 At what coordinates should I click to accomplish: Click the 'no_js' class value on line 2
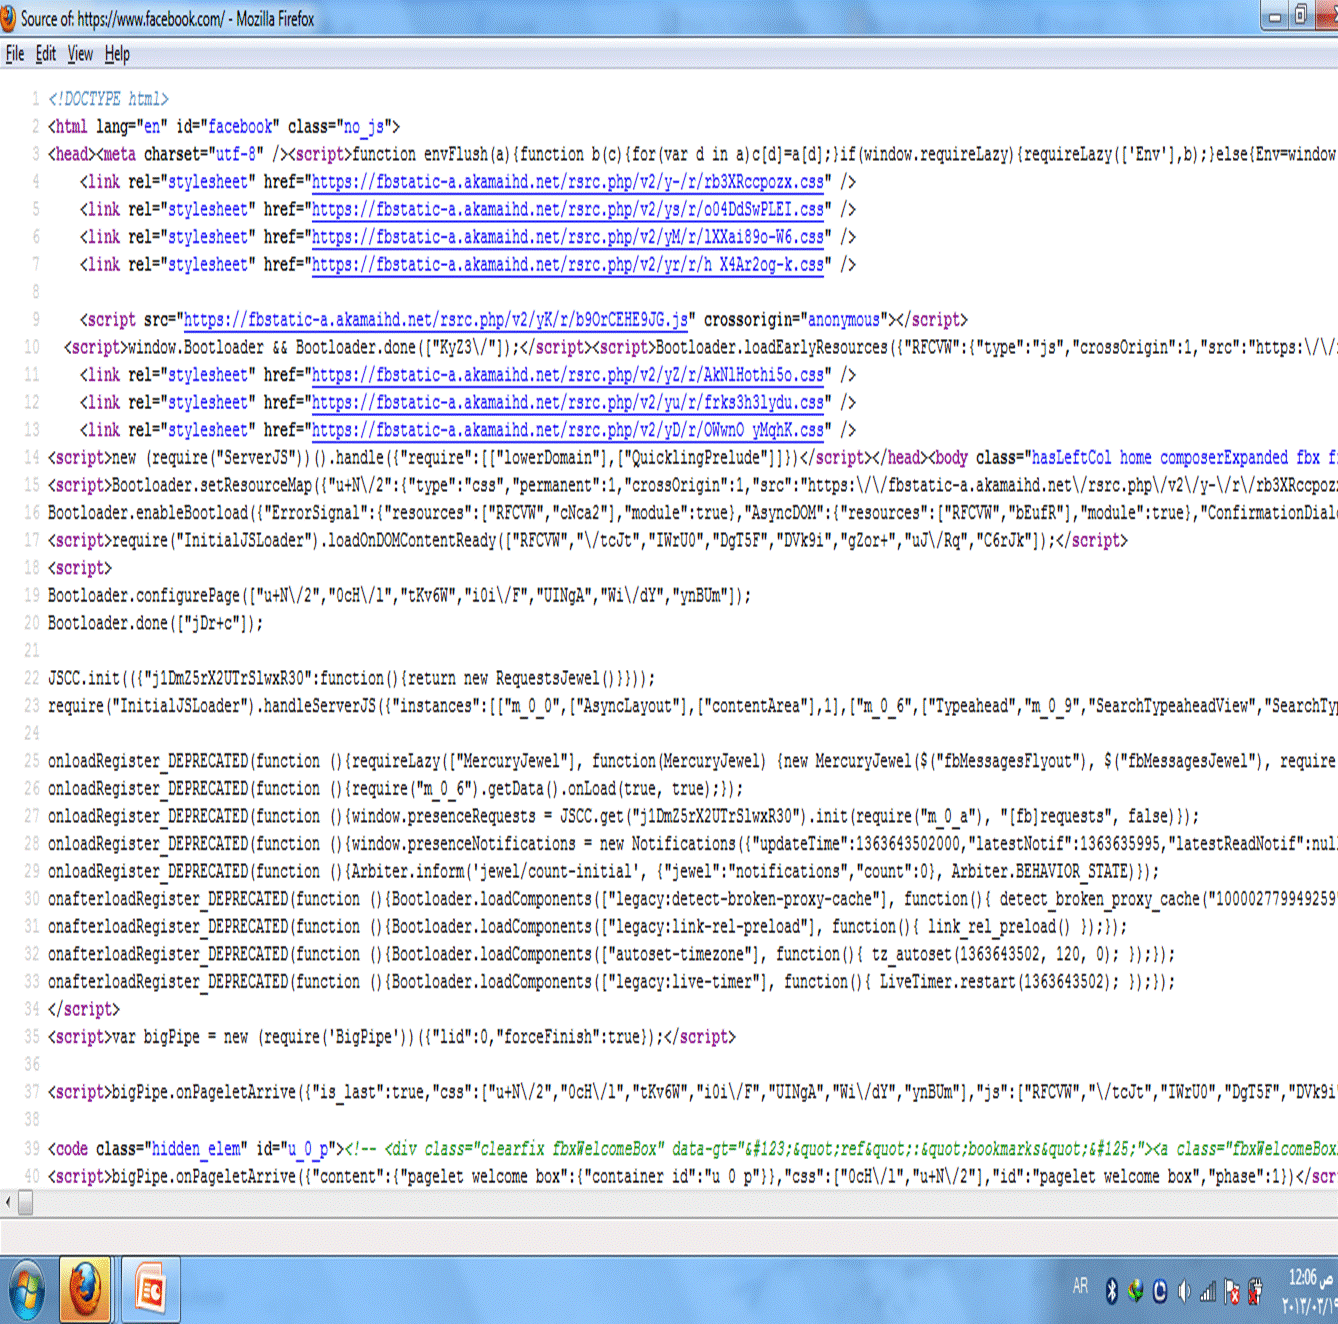pos(364,127)
